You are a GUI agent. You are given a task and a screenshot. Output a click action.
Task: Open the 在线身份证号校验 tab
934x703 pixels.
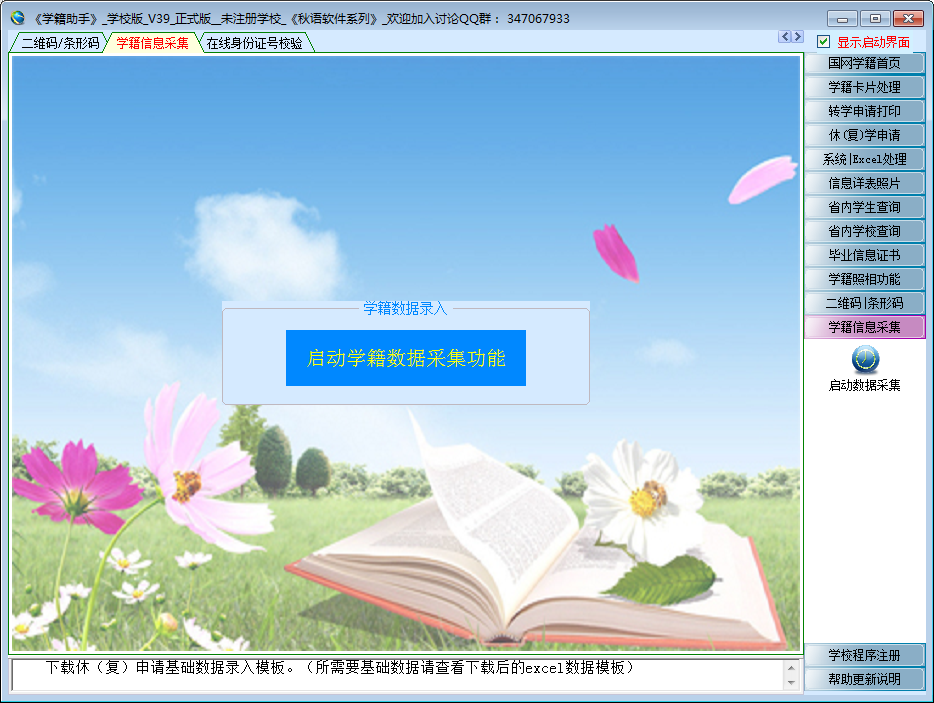click(255, 43)
